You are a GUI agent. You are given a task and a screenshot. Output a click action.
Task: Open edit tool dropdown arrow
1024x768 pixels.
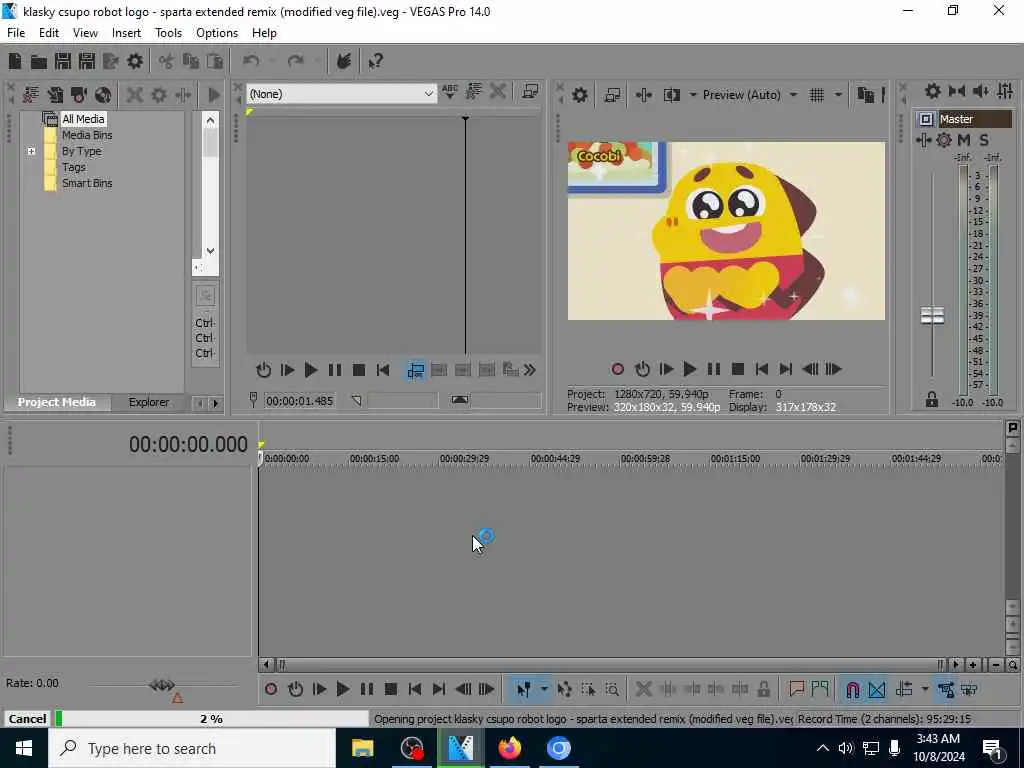pos(544,689)
